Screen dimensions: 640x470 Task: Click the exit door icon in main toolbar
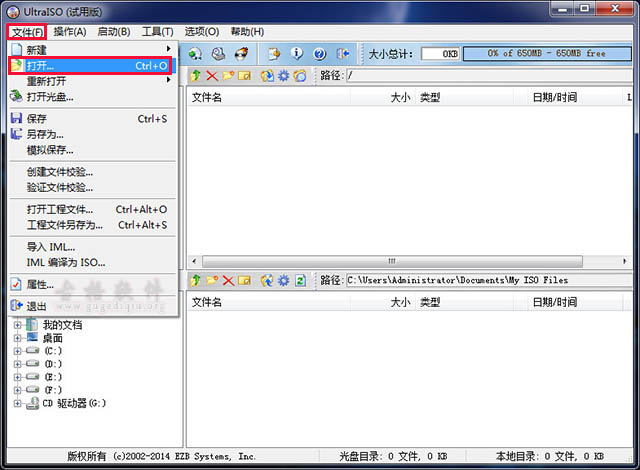(x=344, y=53)
